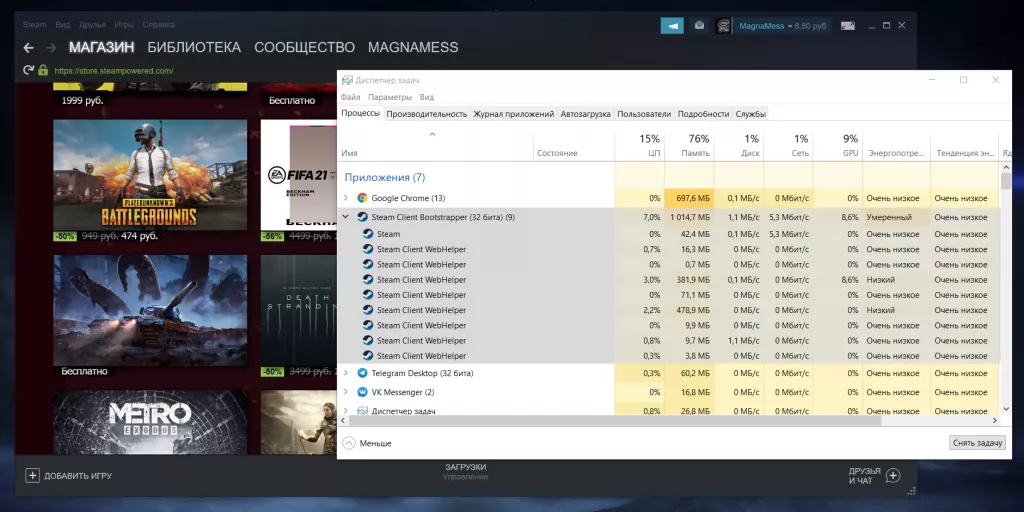Open Параметры menu in Task Manager

[x=390, y=97]
